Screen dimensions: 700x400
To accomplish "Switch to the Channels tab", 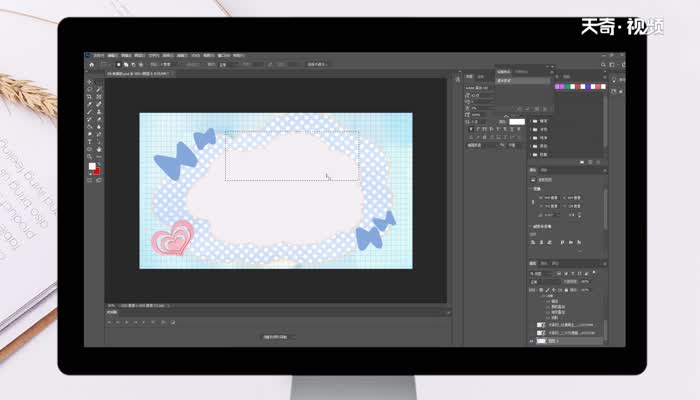I will 544,263.
